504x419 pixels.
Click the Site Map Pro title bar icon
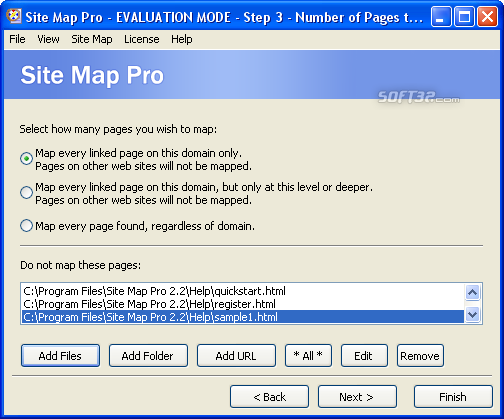14,16
